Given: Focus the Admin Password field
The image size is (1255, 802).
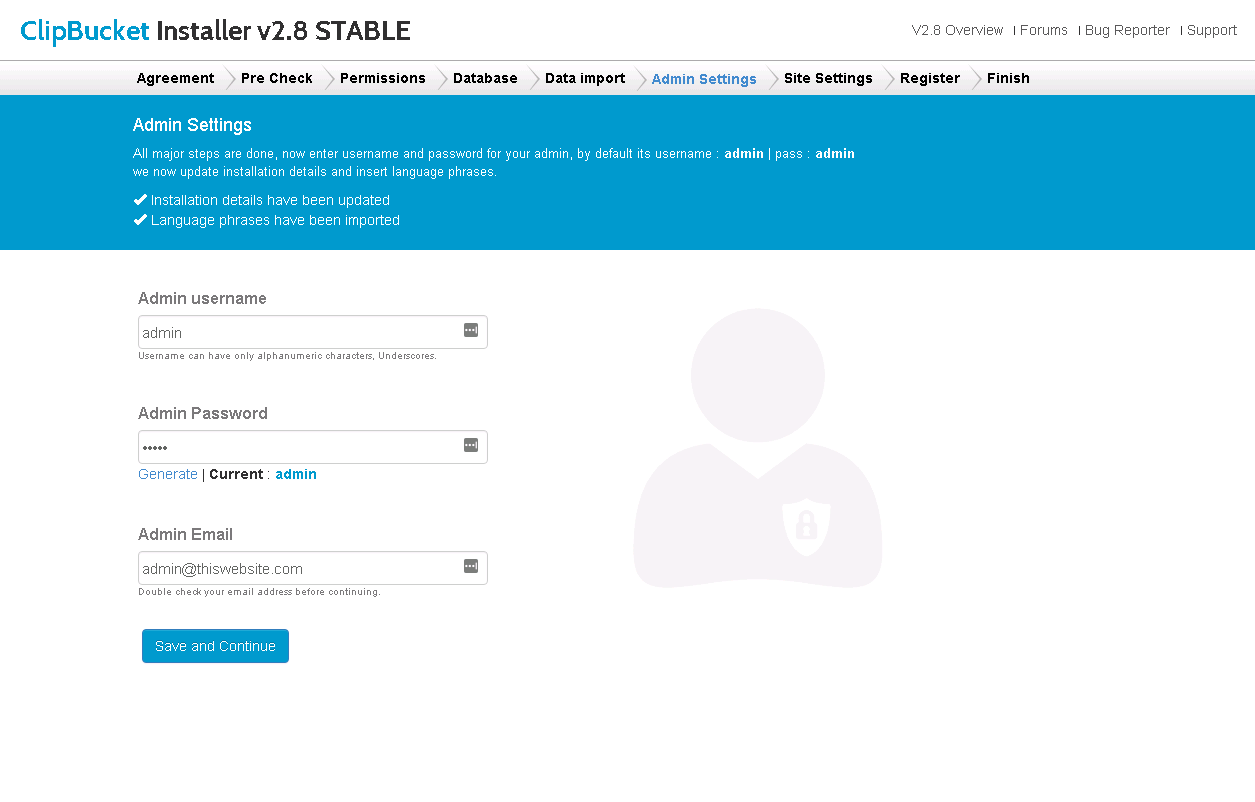Looking at the screenshot, I should [x=300, y=447].
